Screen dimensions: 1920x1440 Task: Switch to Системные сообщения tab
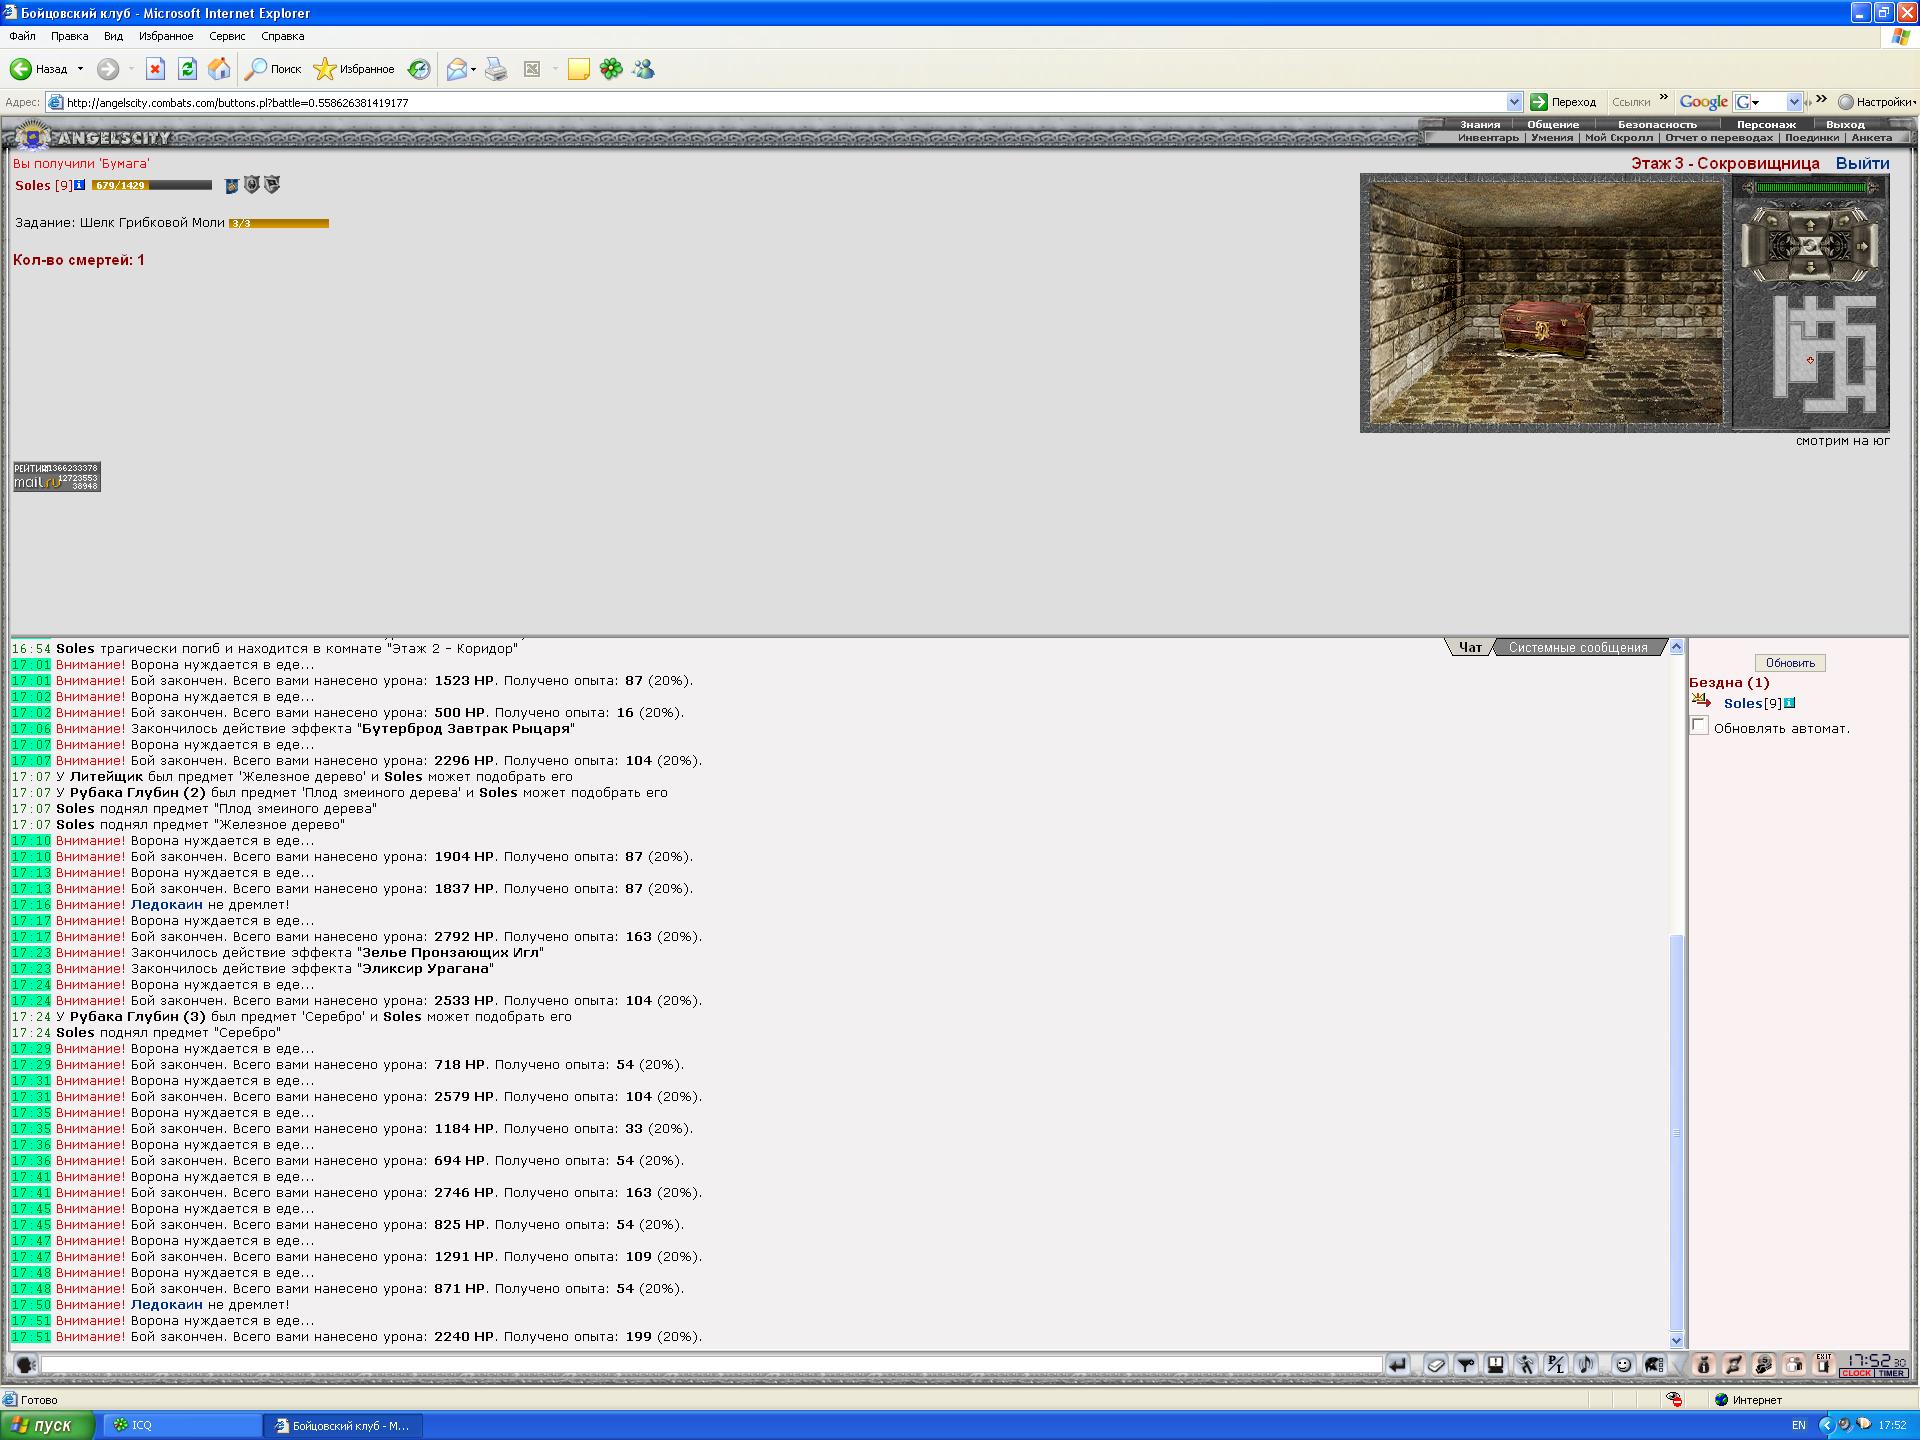[x=1577, y=647]
